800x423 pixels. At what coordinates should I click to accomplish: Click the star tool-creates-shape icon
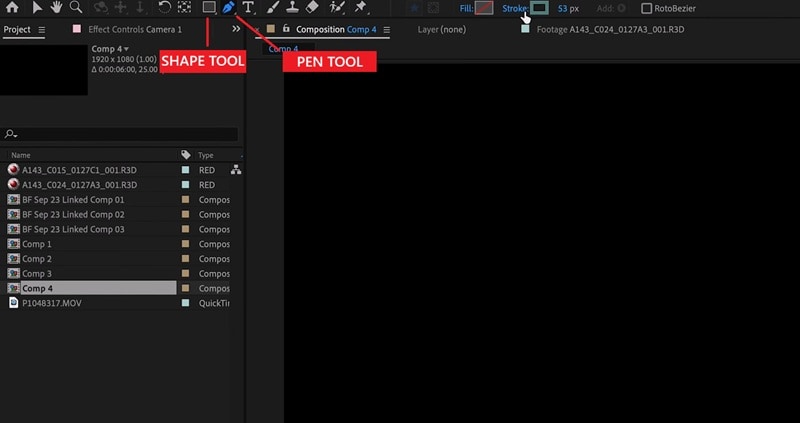coord(414,8)
